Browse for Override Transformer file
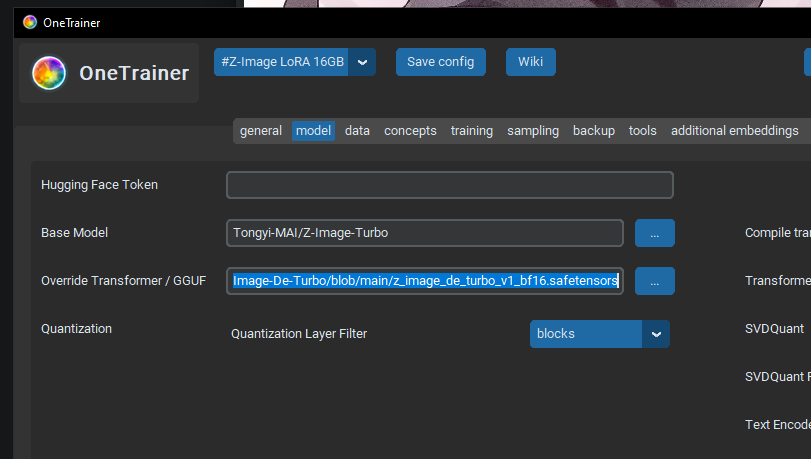Image resolution: width=811 pixels, height=459 pixels. coord(655,281)
